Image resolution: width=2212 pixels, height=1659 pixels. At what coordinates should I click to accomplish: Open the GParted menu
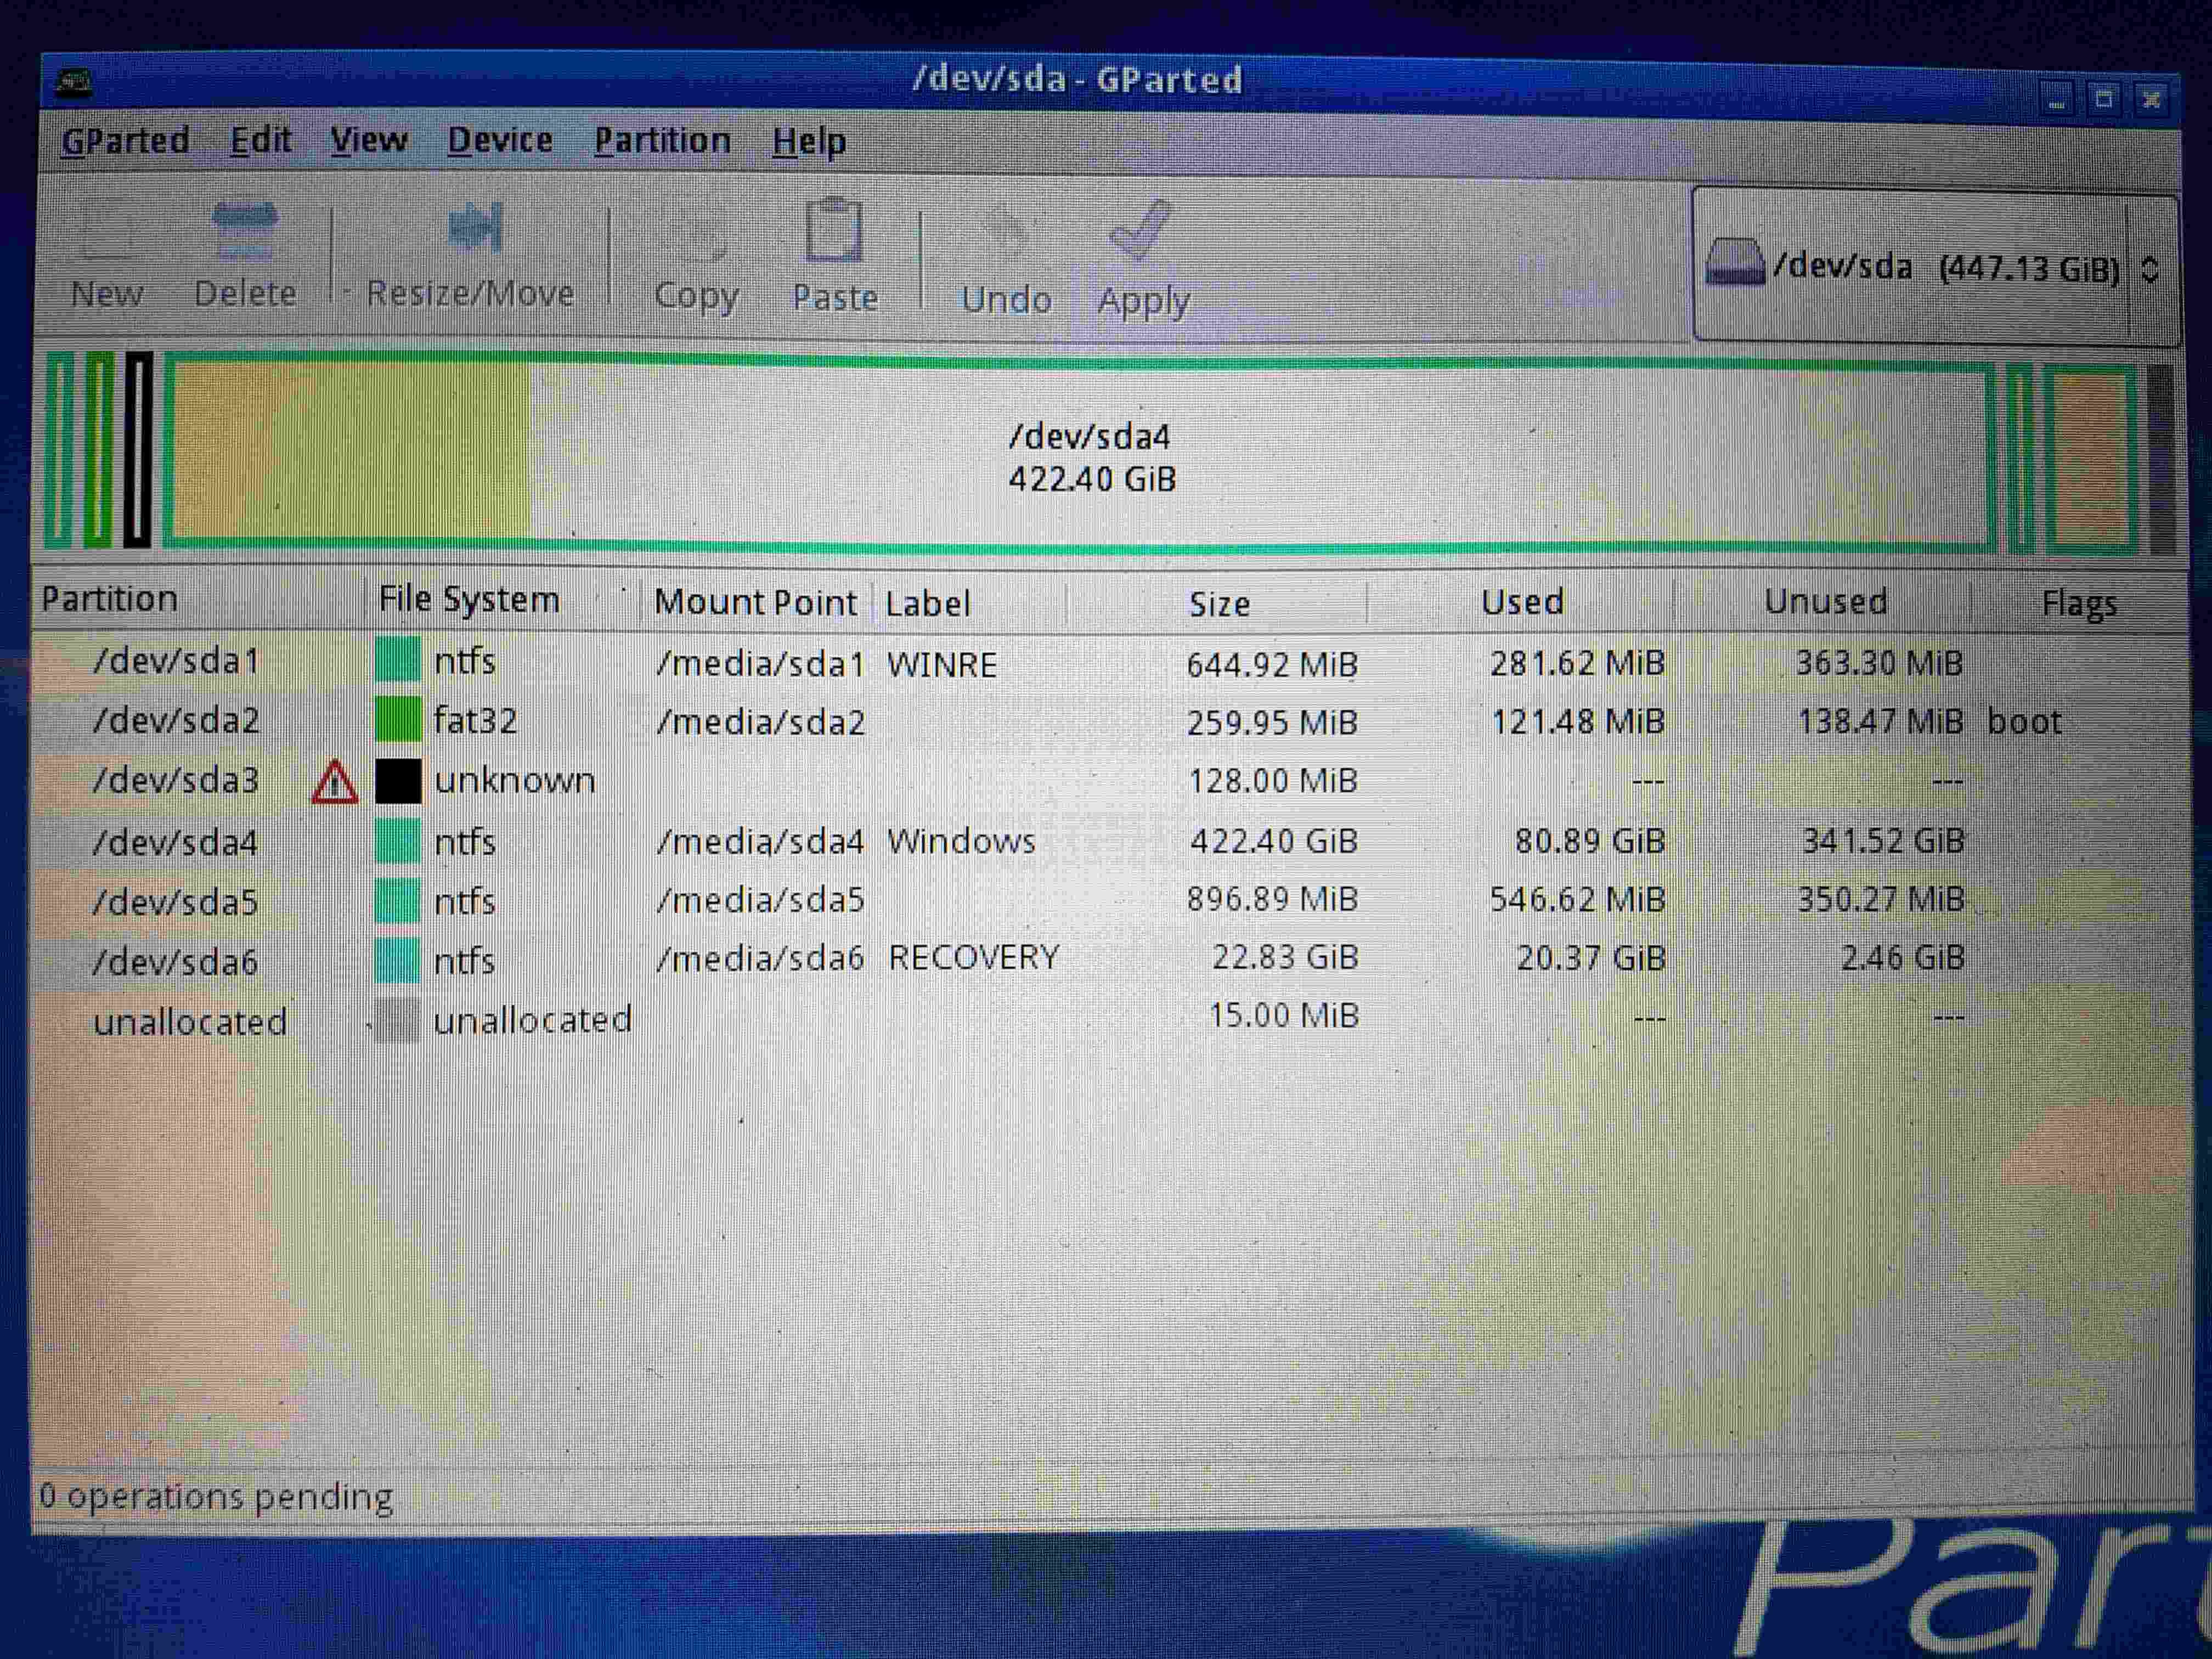[125, 141]
